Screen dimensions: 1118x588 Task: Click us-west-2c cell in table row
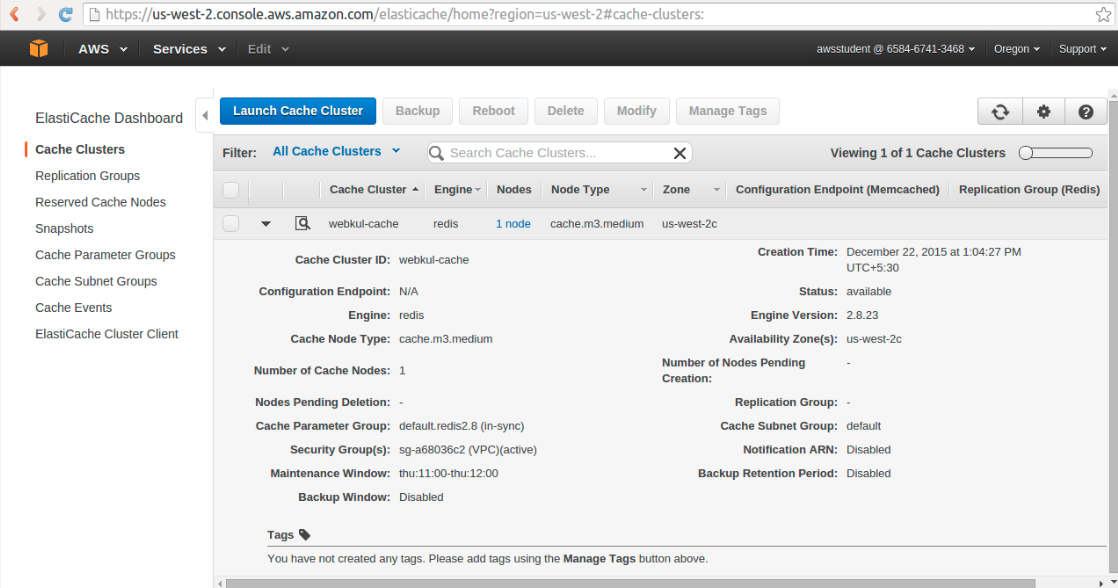[689, 224]
